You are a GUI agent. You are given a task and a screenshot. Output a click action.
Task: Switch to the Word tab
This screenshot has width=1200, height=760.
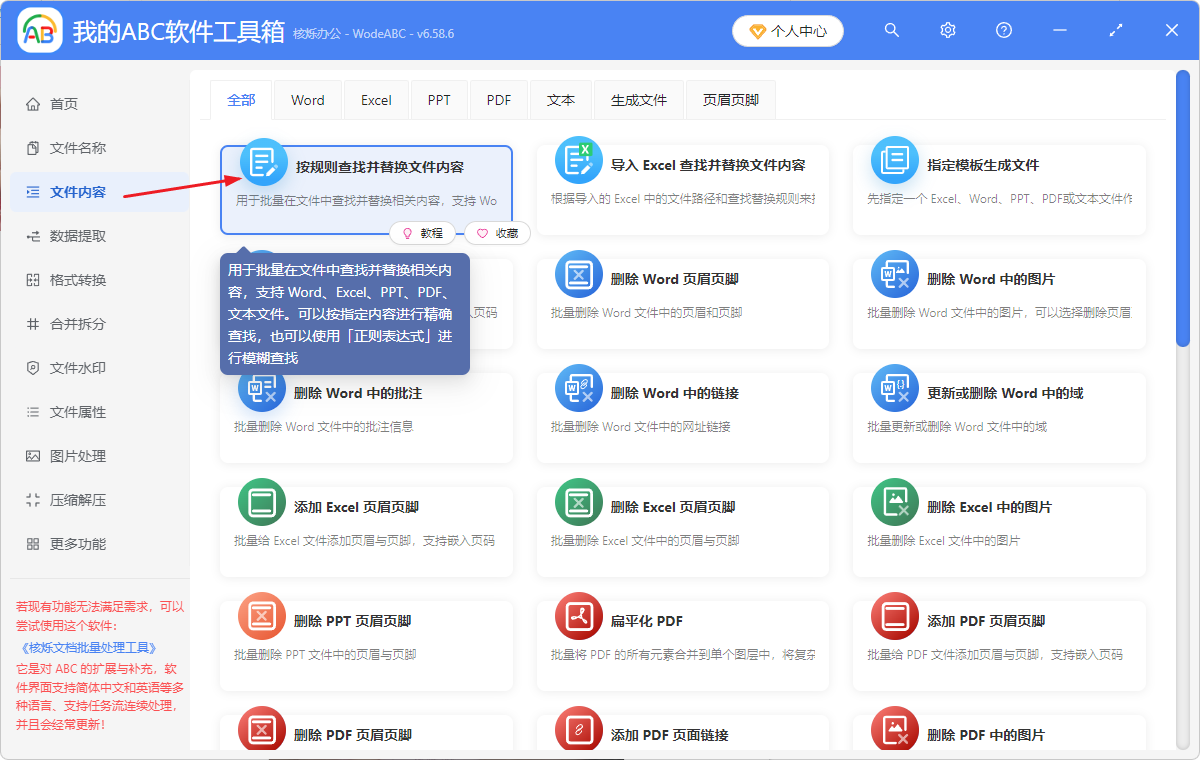click(307, 99)
